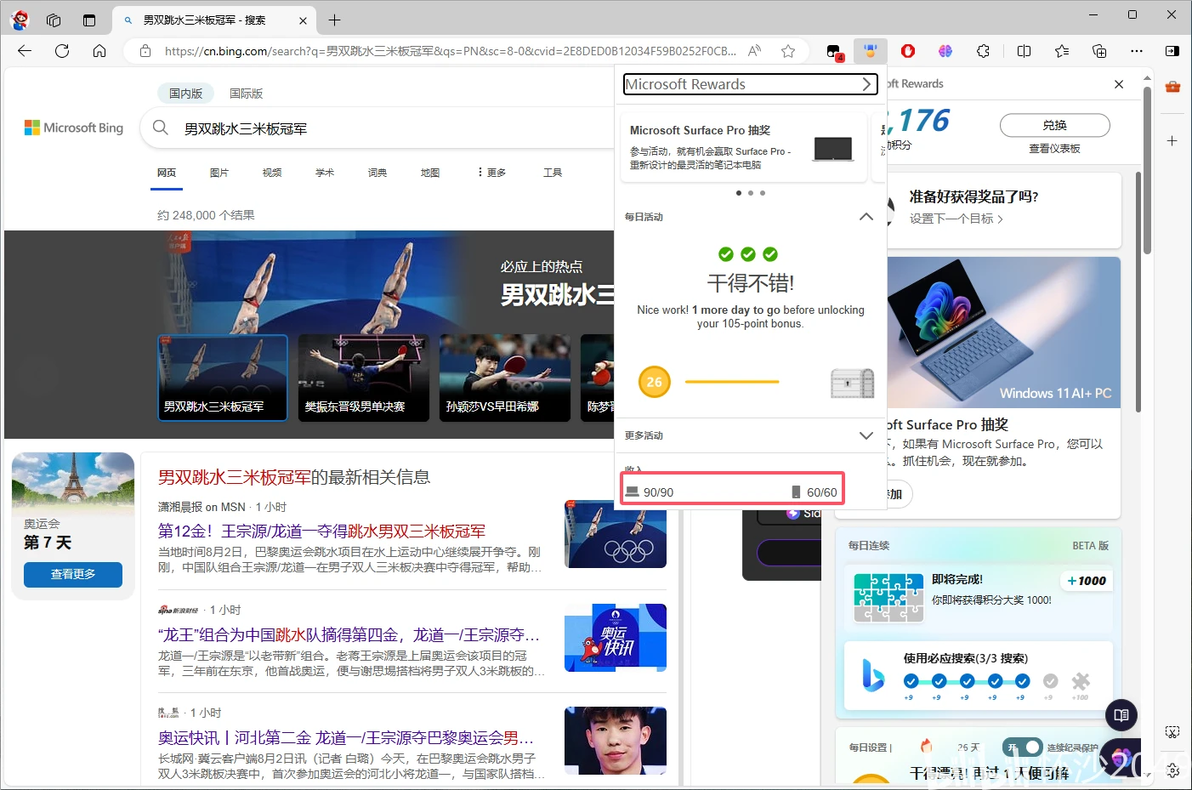Refresh the page

pos(62,51)
